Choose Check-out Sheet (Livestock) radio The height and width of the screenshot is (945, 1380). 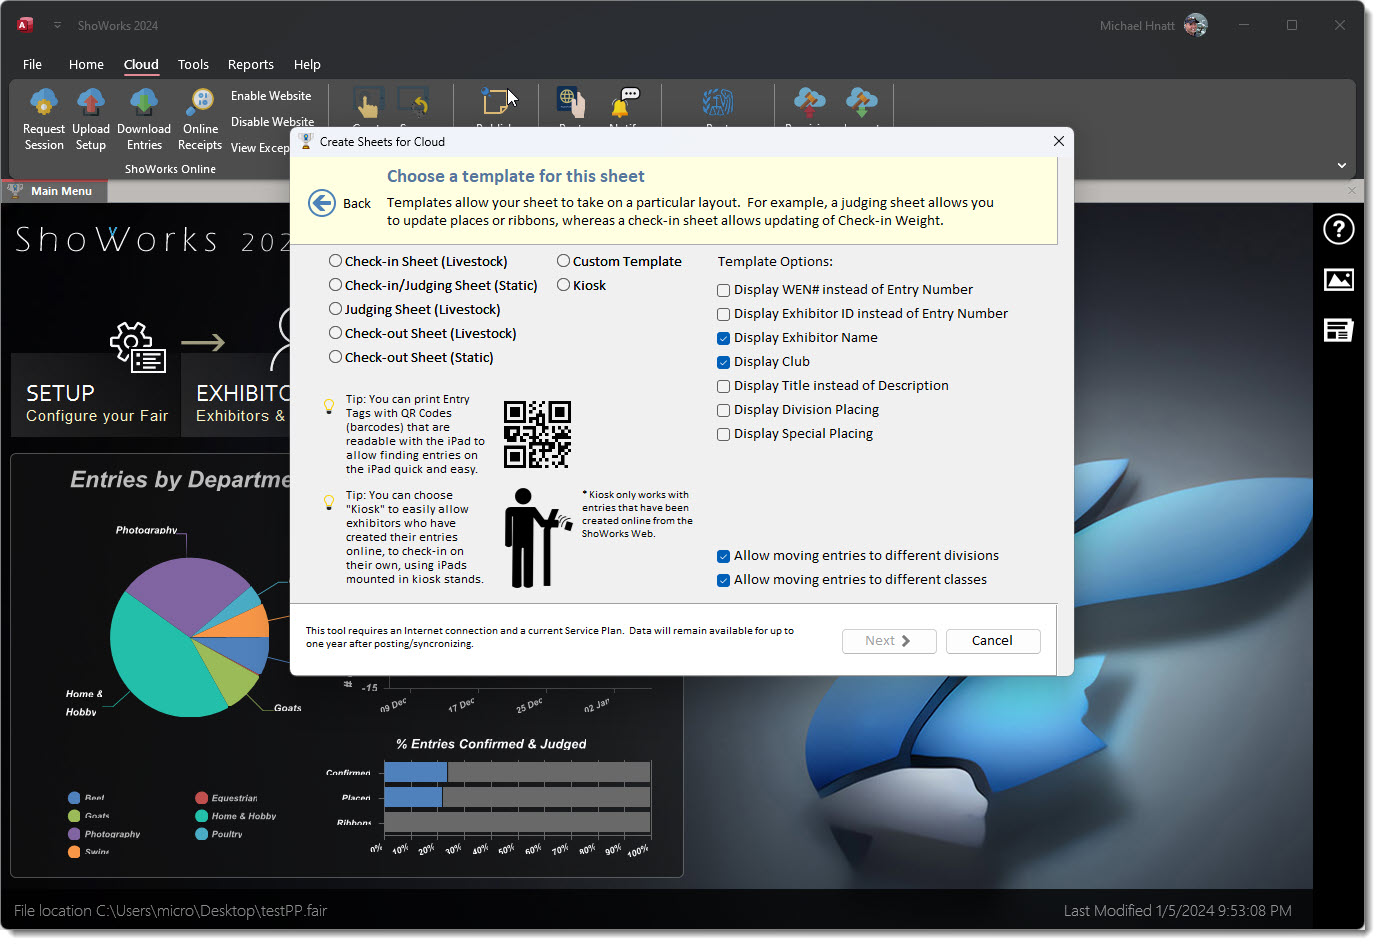click(336, 333)
